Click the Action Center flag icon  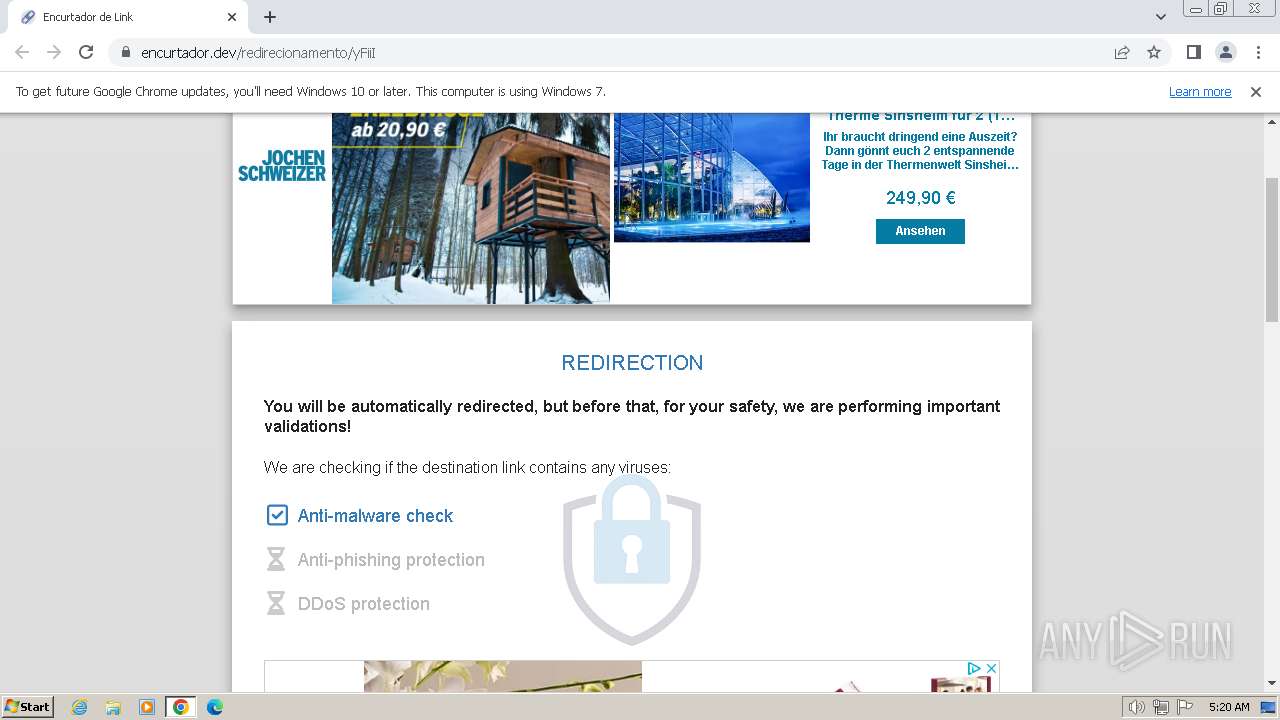pyautogui.click(x=1183, y=707)
